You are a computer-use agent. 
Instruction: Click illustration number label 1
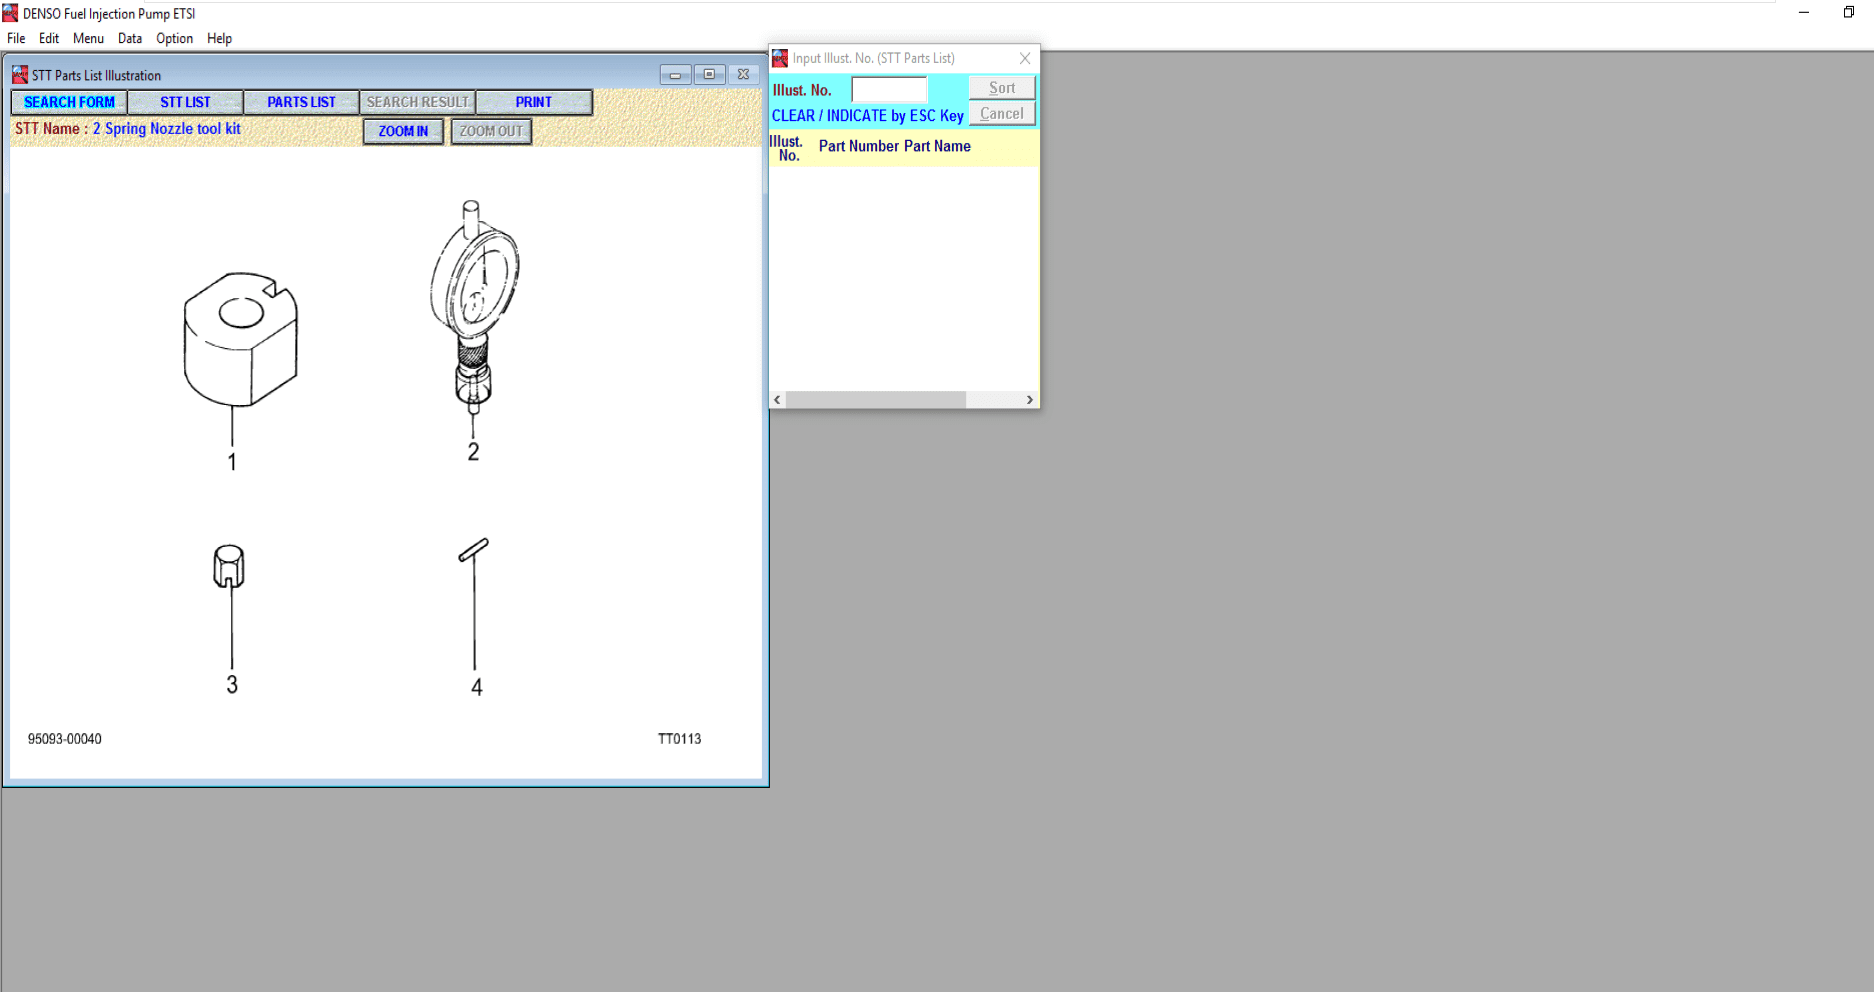click(232, 462)
